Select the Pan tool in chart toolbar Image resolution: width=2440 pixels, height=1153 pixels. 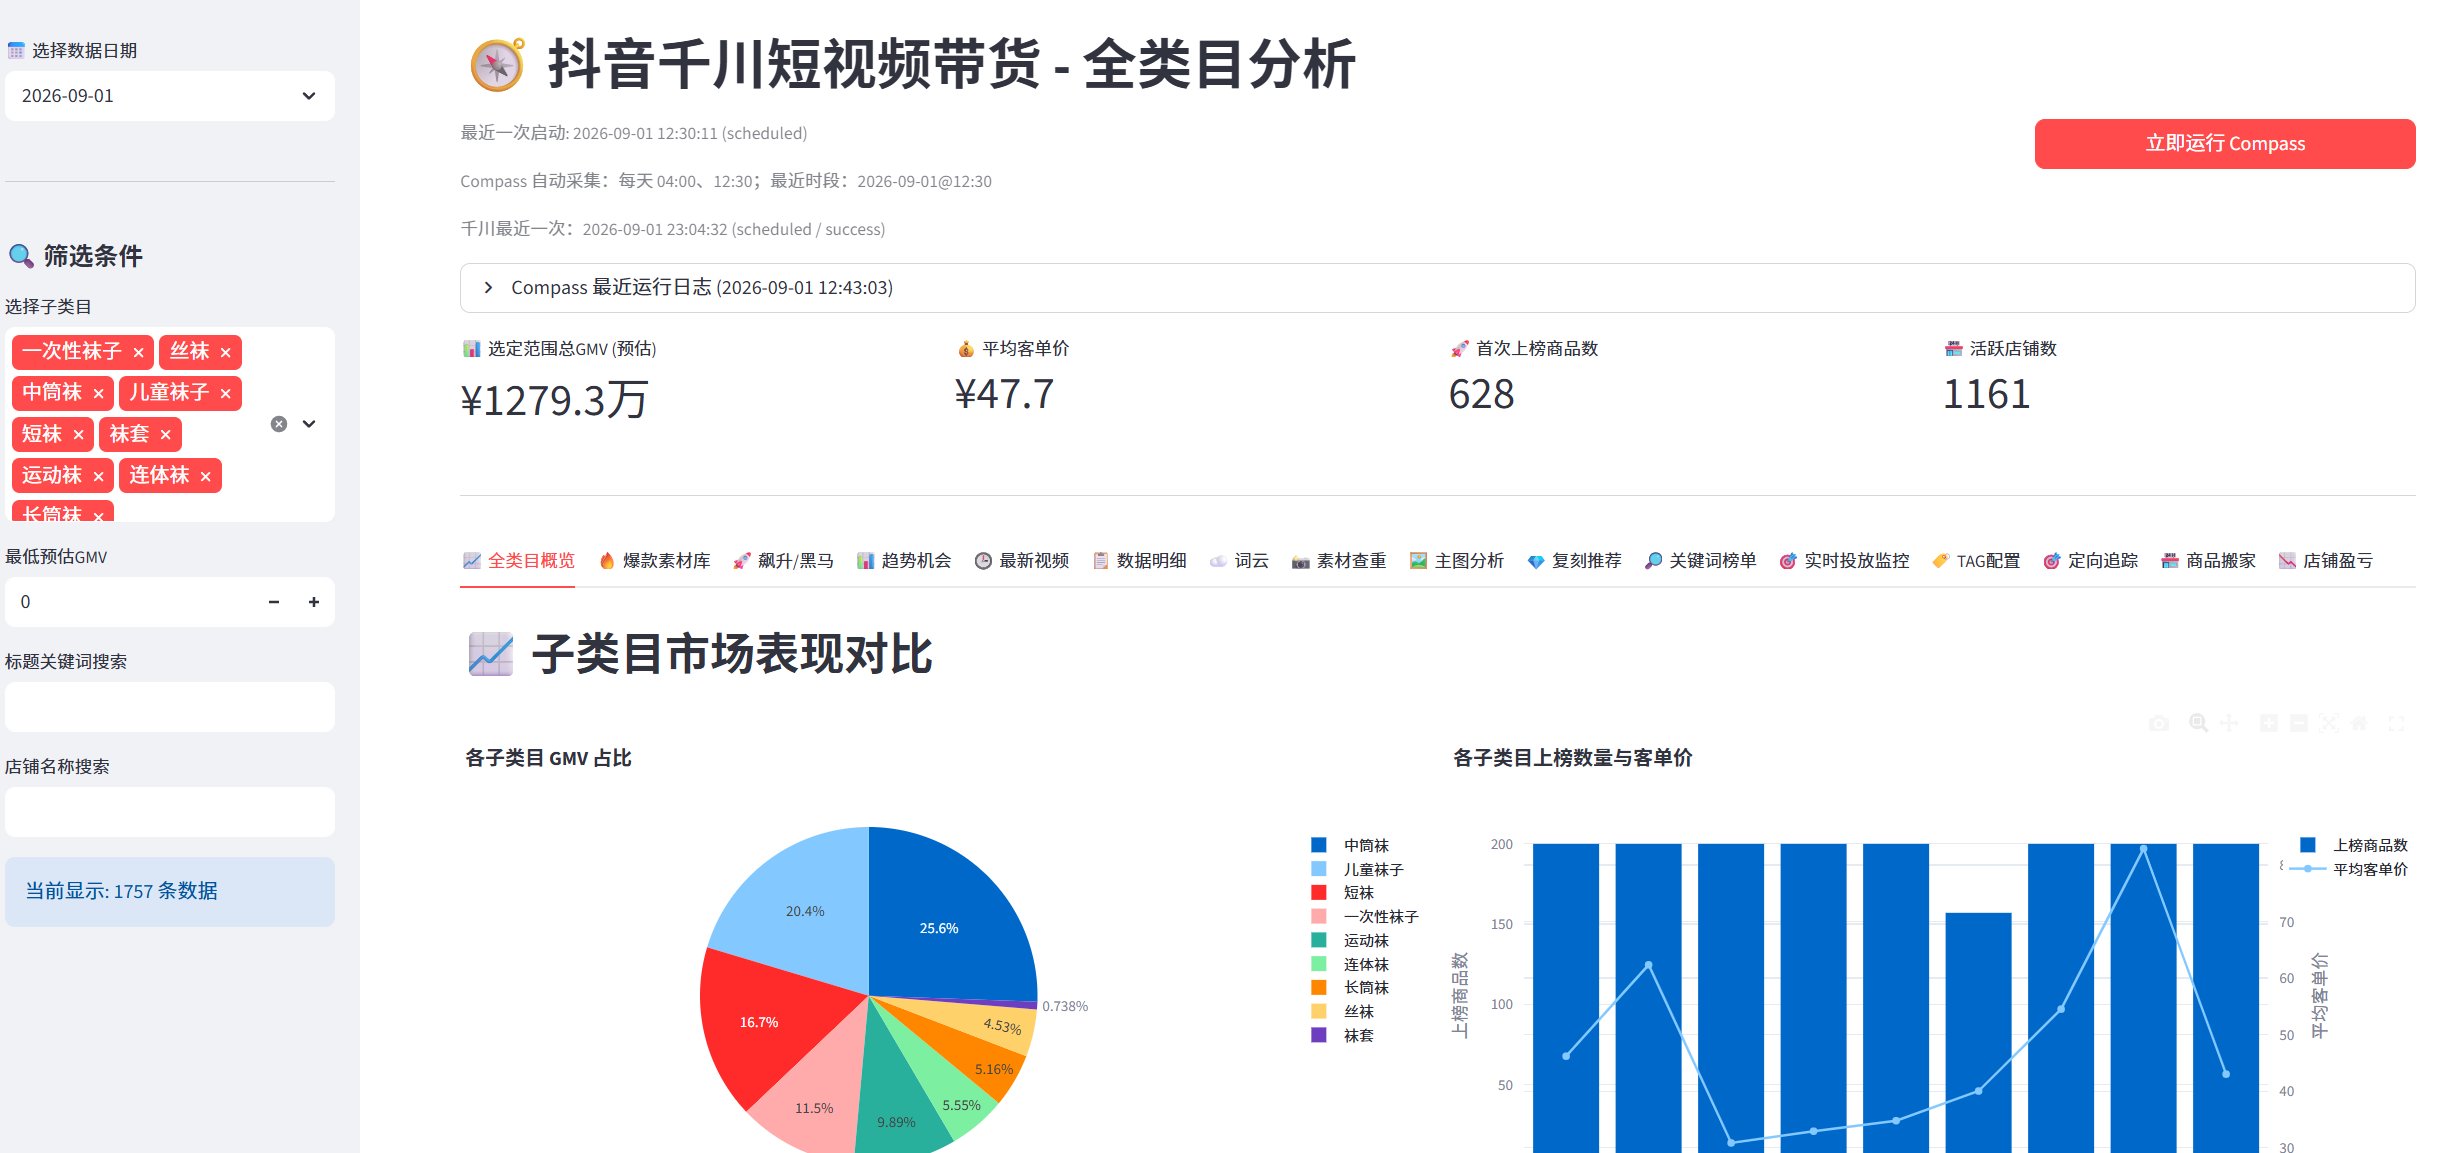[2229, 723]
